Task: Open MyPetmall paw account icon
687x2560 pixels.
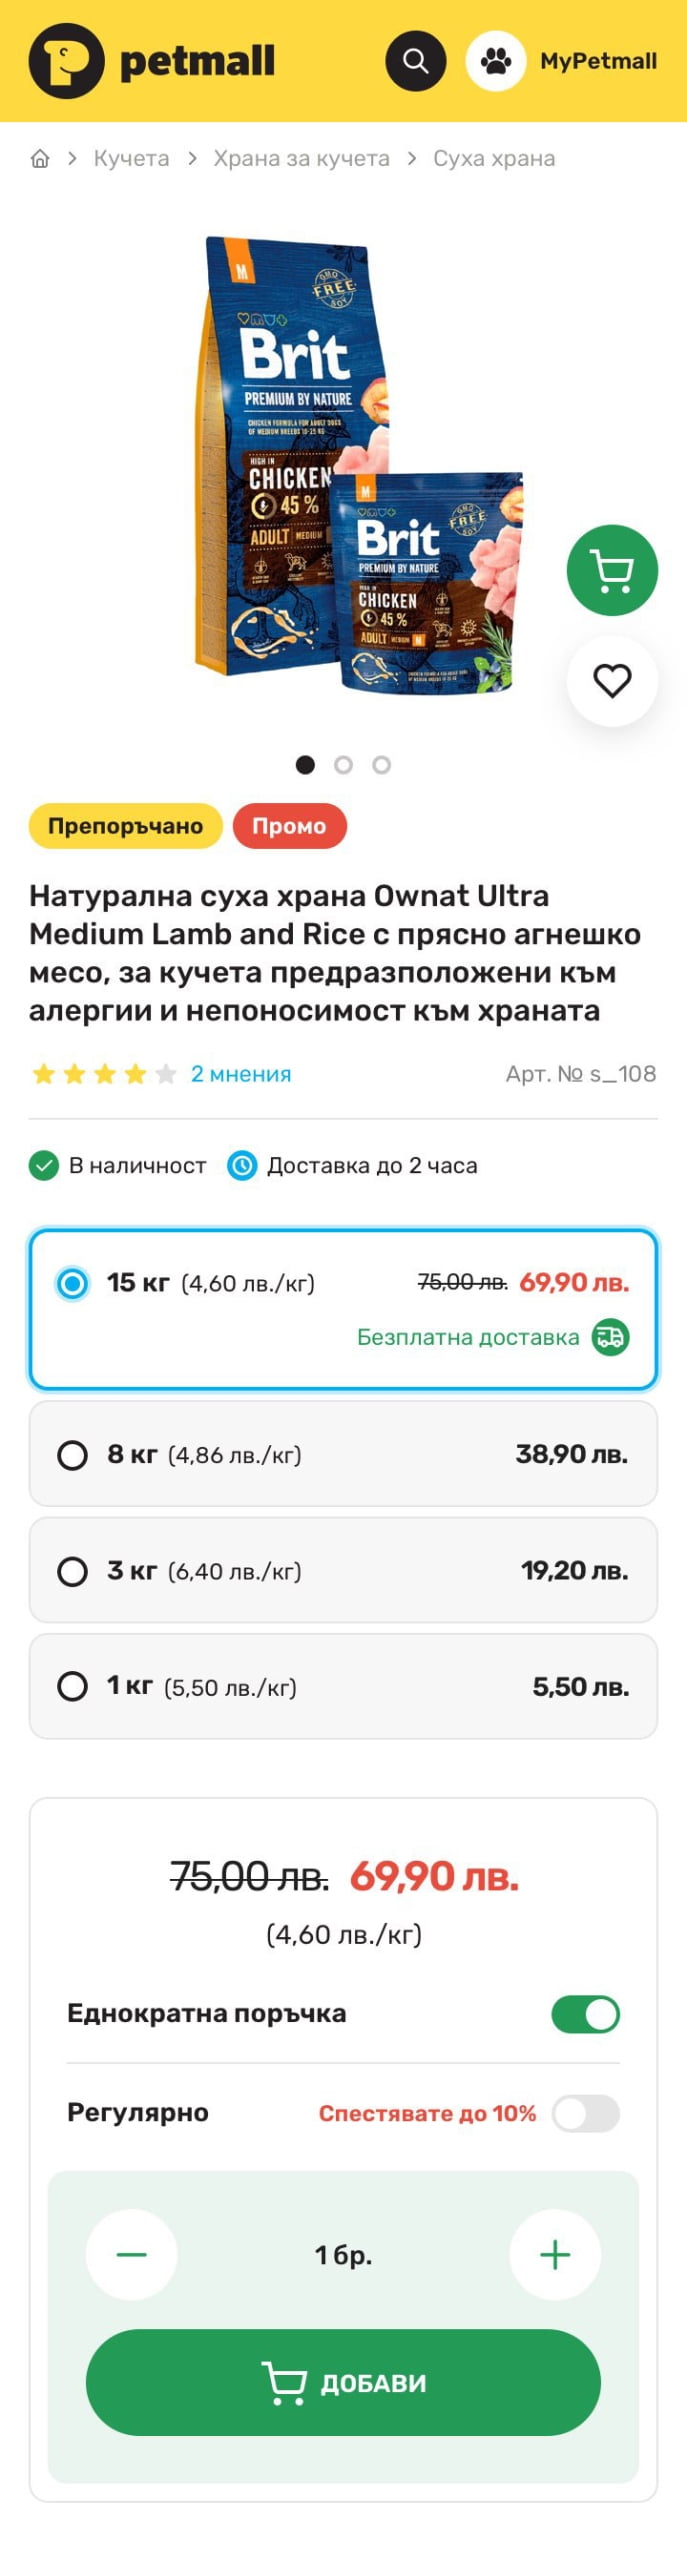Action: tap(495, 61)
